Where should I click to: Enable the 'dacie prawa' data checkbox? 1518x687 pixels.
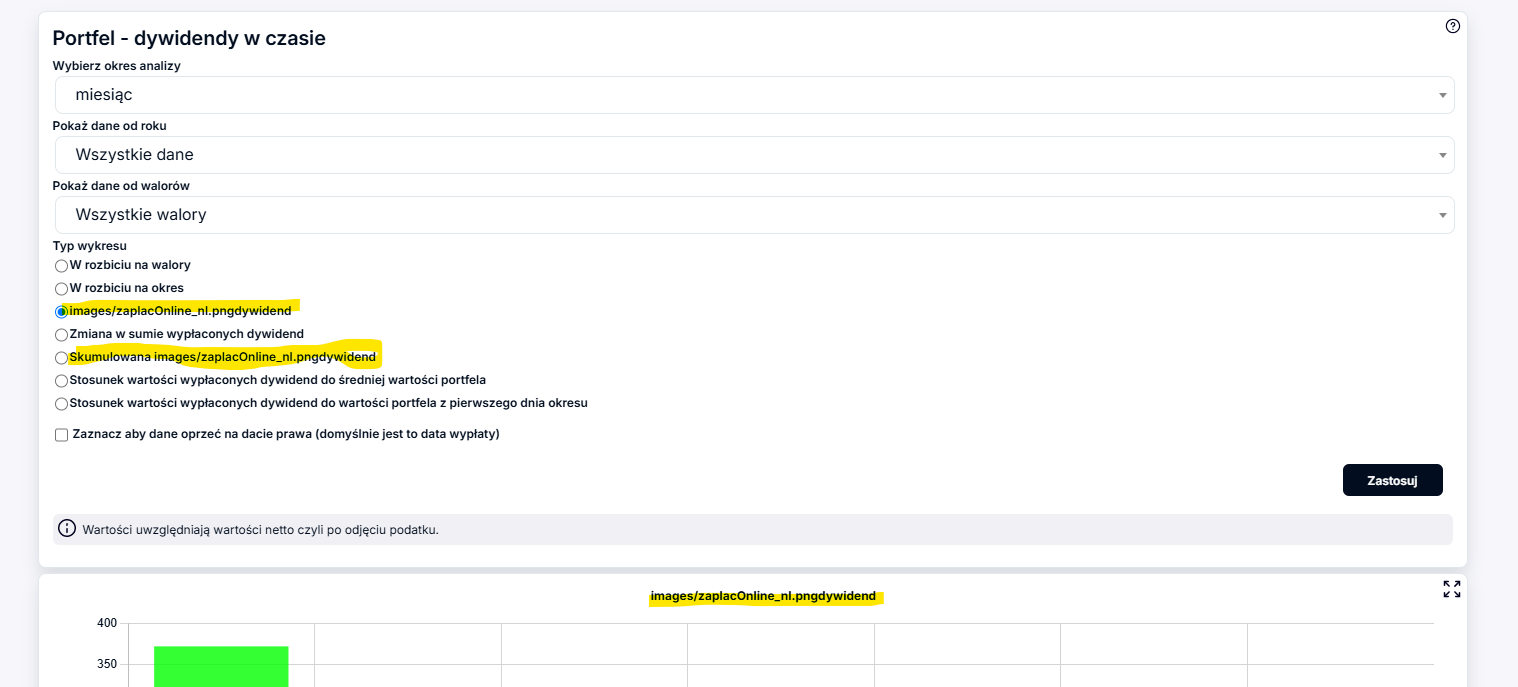tap(62, 435)
